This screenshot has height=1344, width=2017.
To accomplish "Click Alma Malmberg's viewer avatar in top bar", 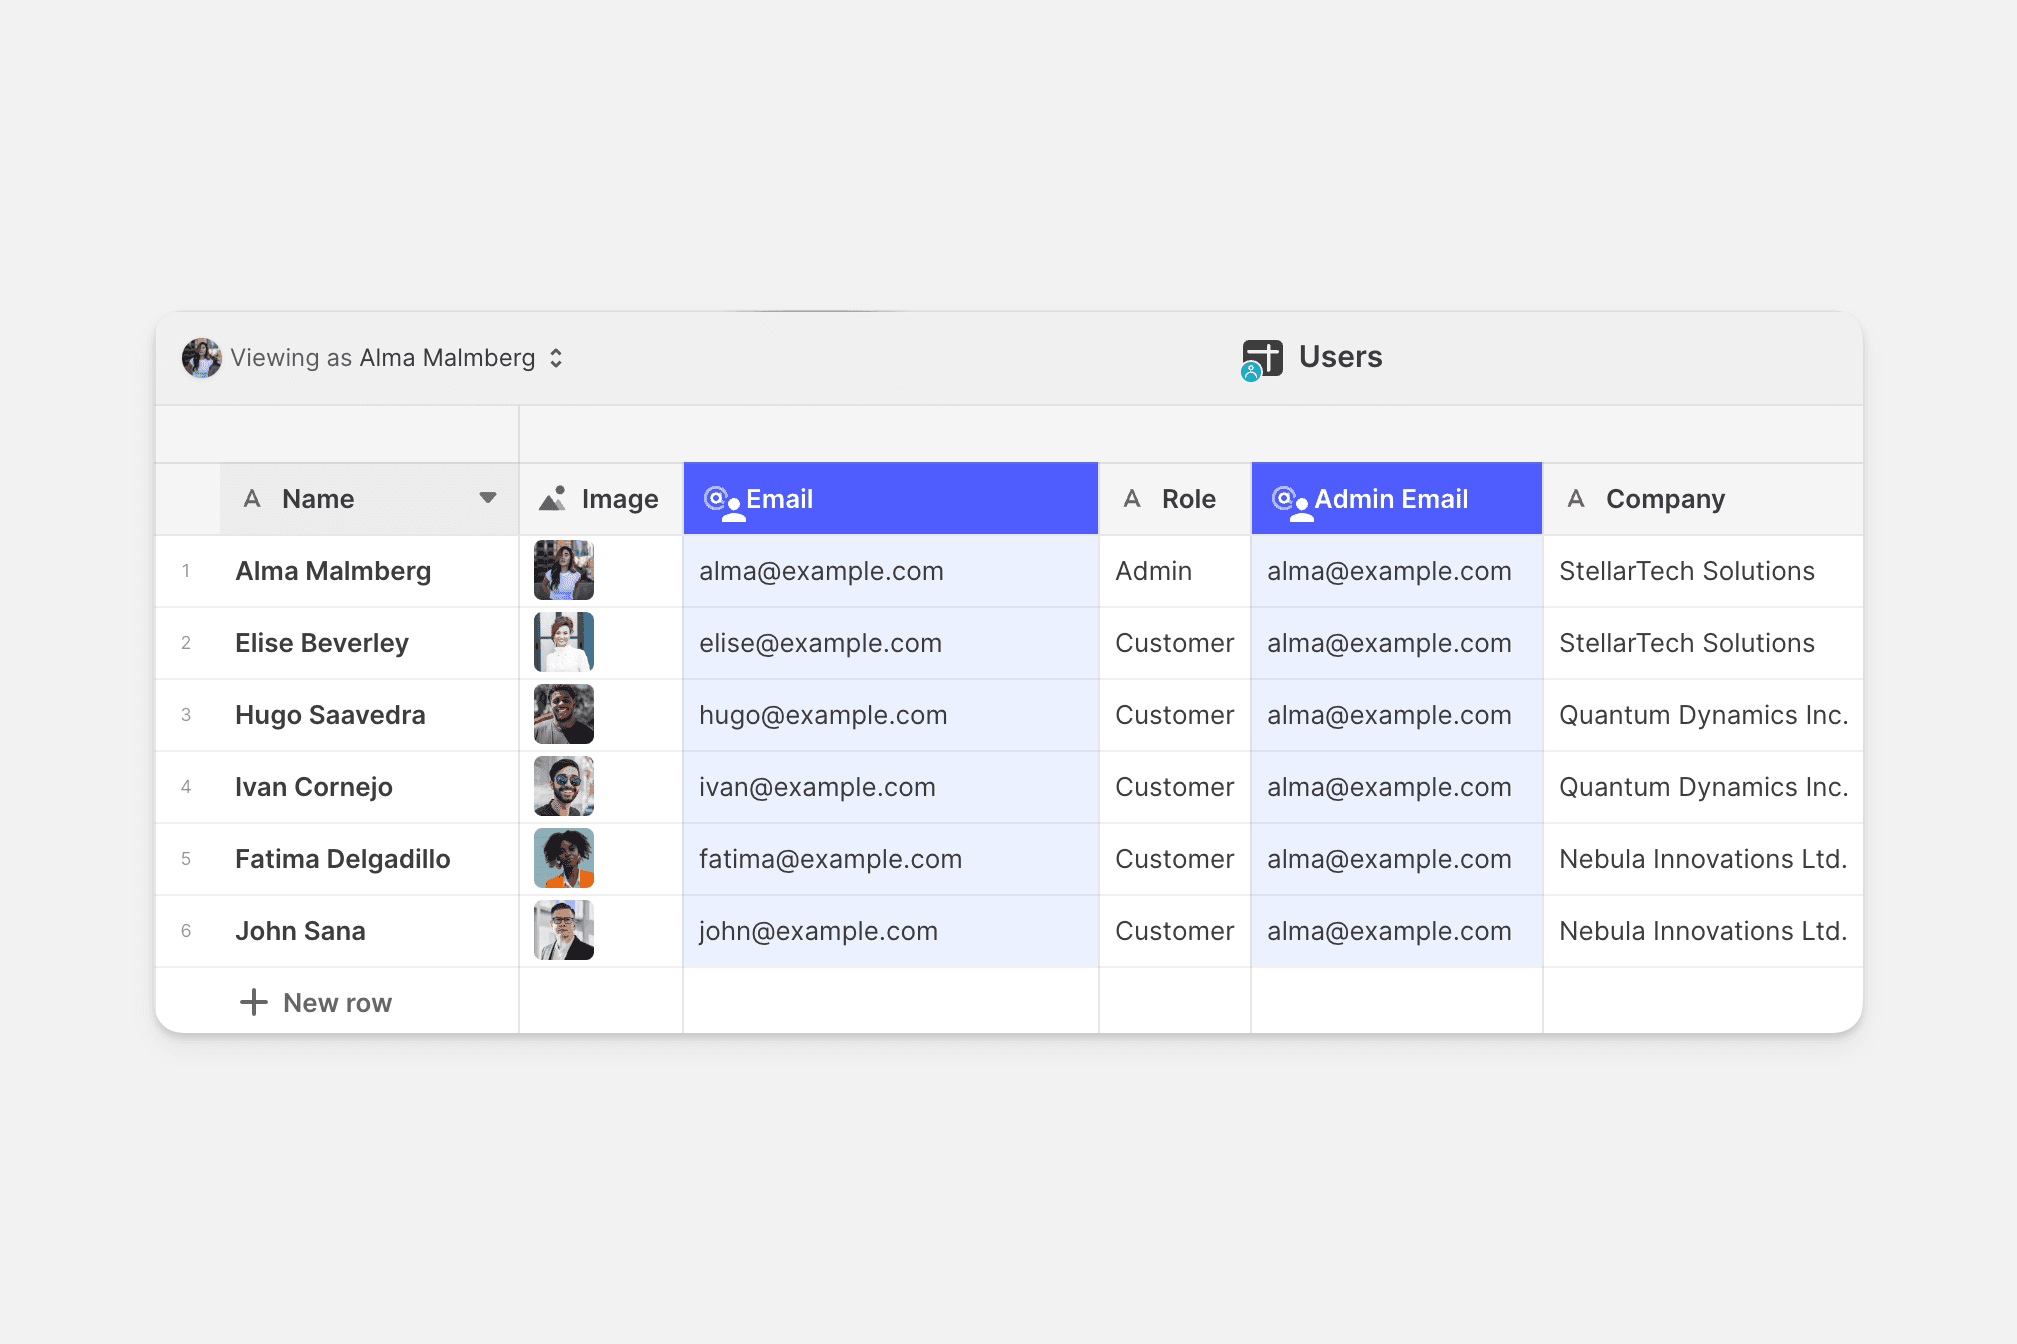I will pyautogui.click(x=201, y=358).
